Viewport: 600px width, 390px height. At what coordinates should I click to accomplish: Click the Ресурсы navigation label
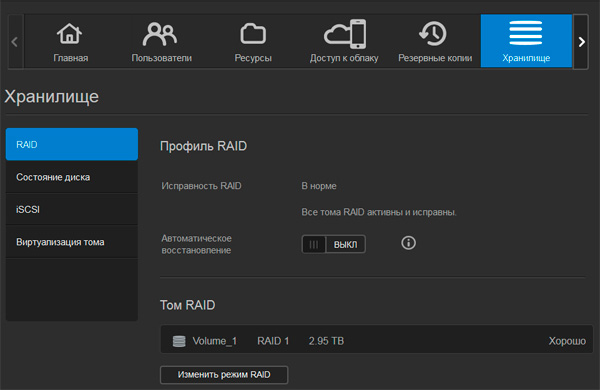253,58
